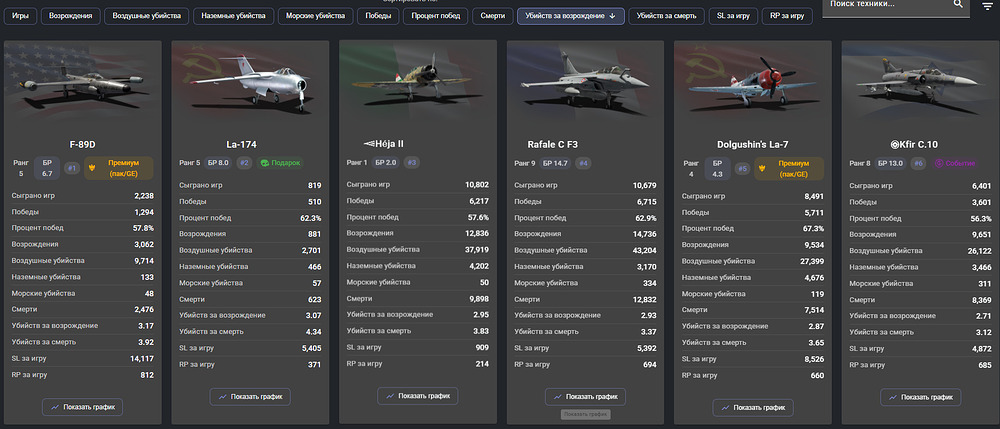Click the Поиск техники search field
The height and width of the screenshot is (429, 1000).
pyautogui.click(x=889, y=4)
